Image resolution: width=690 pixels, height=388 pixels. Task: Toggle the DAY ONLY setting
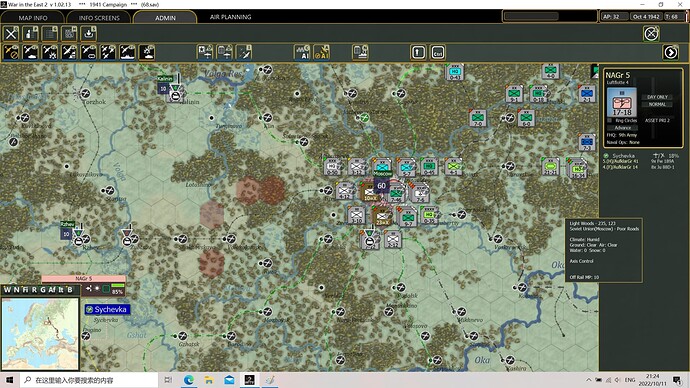(x=657, y=97)
